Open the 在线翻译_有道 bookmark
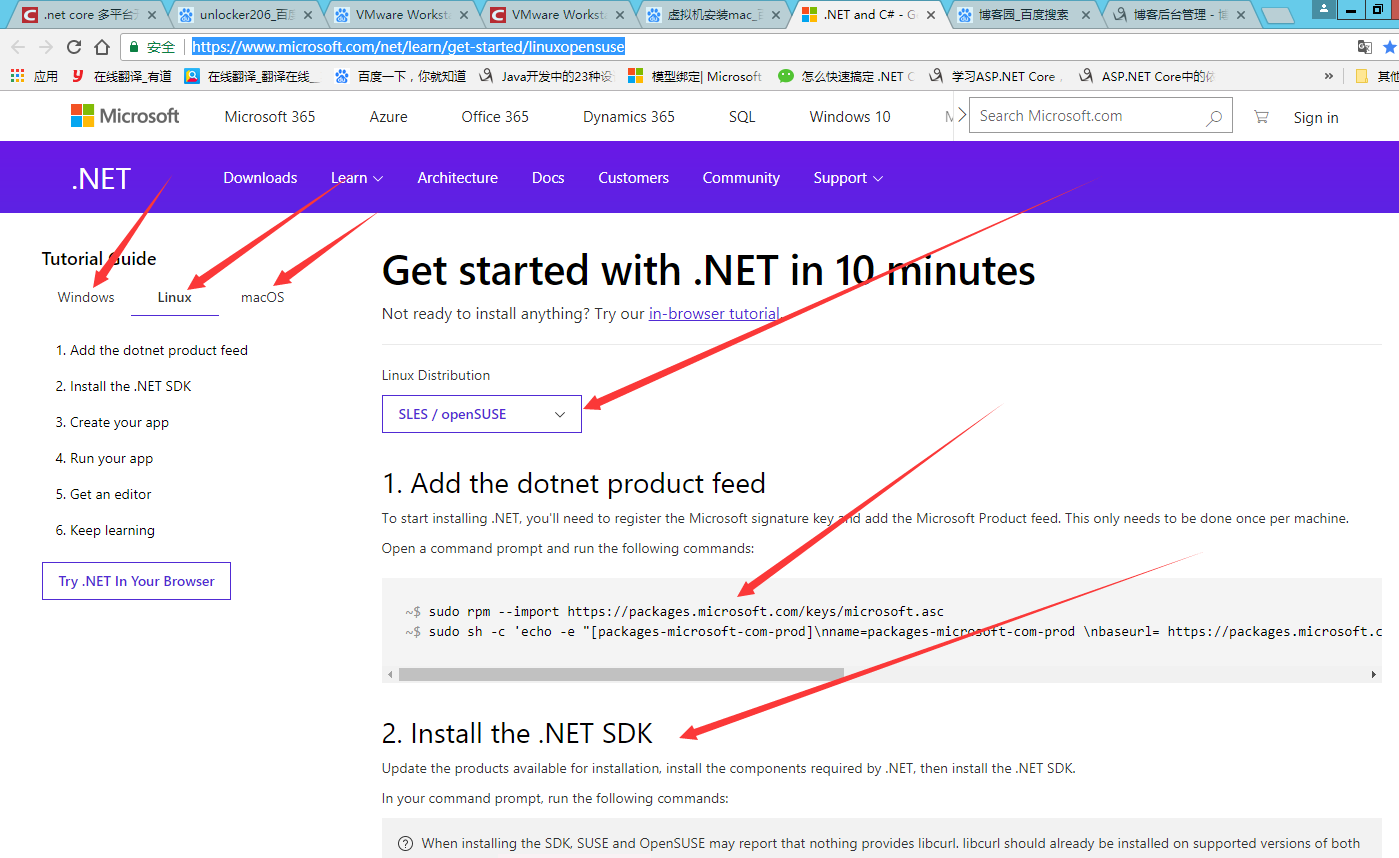1399x858 pixels. [x=121, y=76]
